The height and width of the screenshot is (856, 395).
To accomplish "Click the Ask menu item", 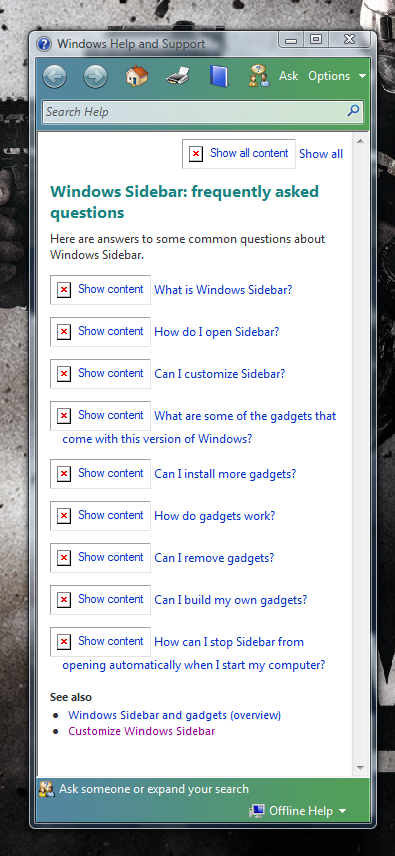I will point(289,76).
